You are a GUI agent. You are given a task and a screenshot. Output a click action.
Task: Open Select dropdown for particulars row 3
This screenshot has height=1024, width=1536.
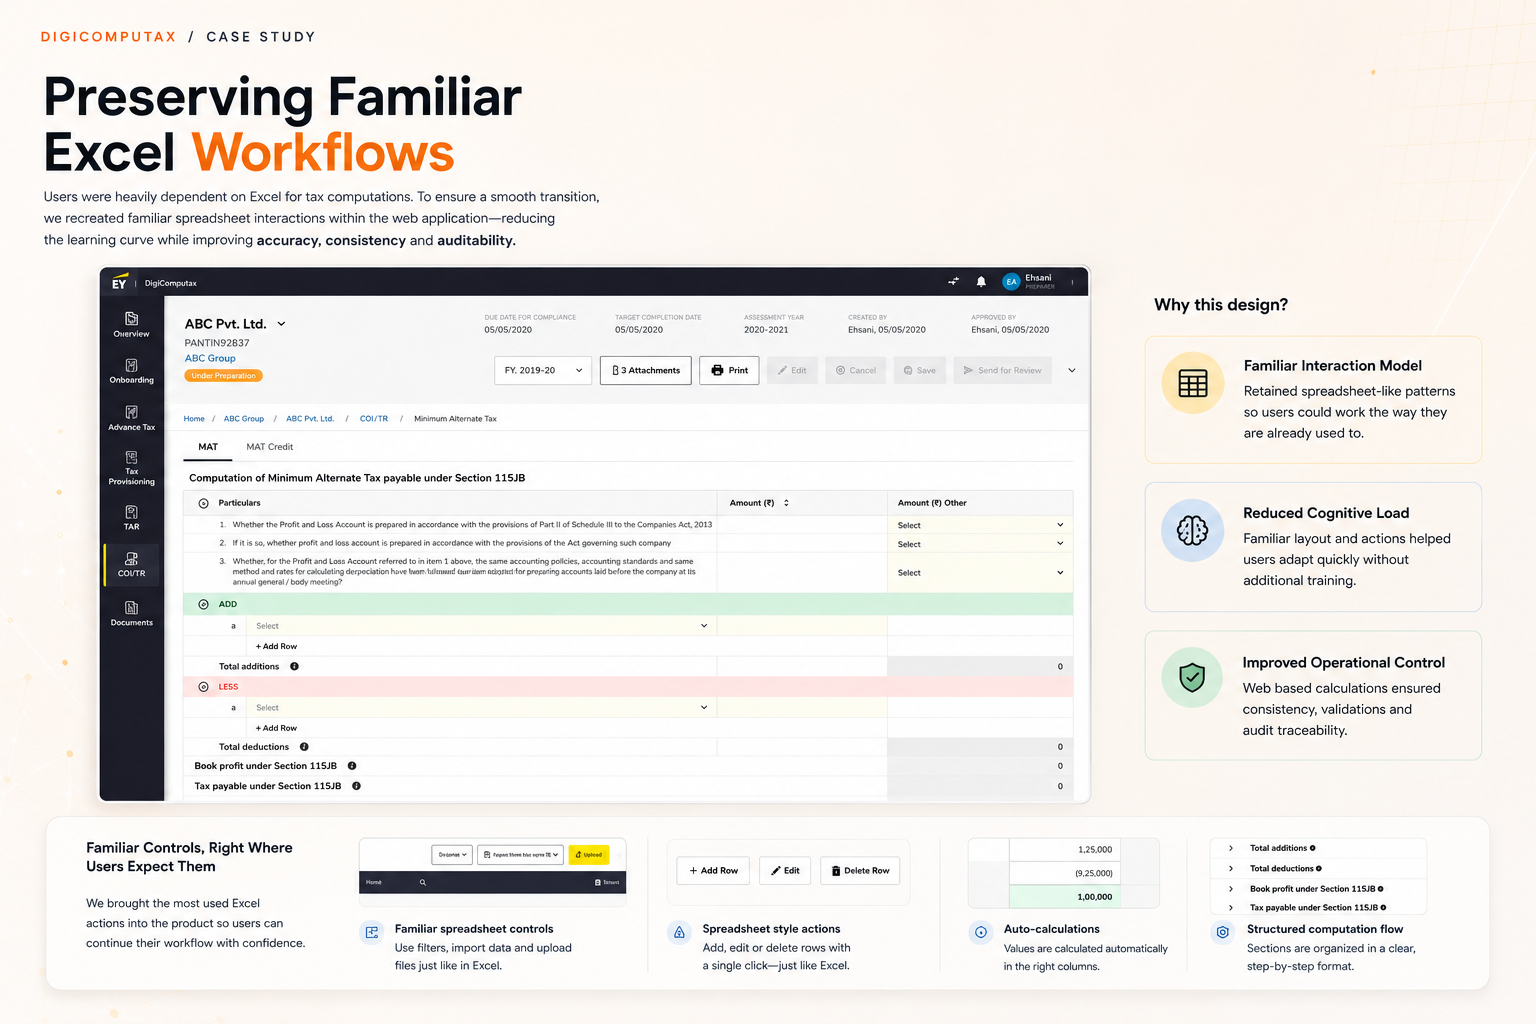pyautogui.click(x=980, y=573)
